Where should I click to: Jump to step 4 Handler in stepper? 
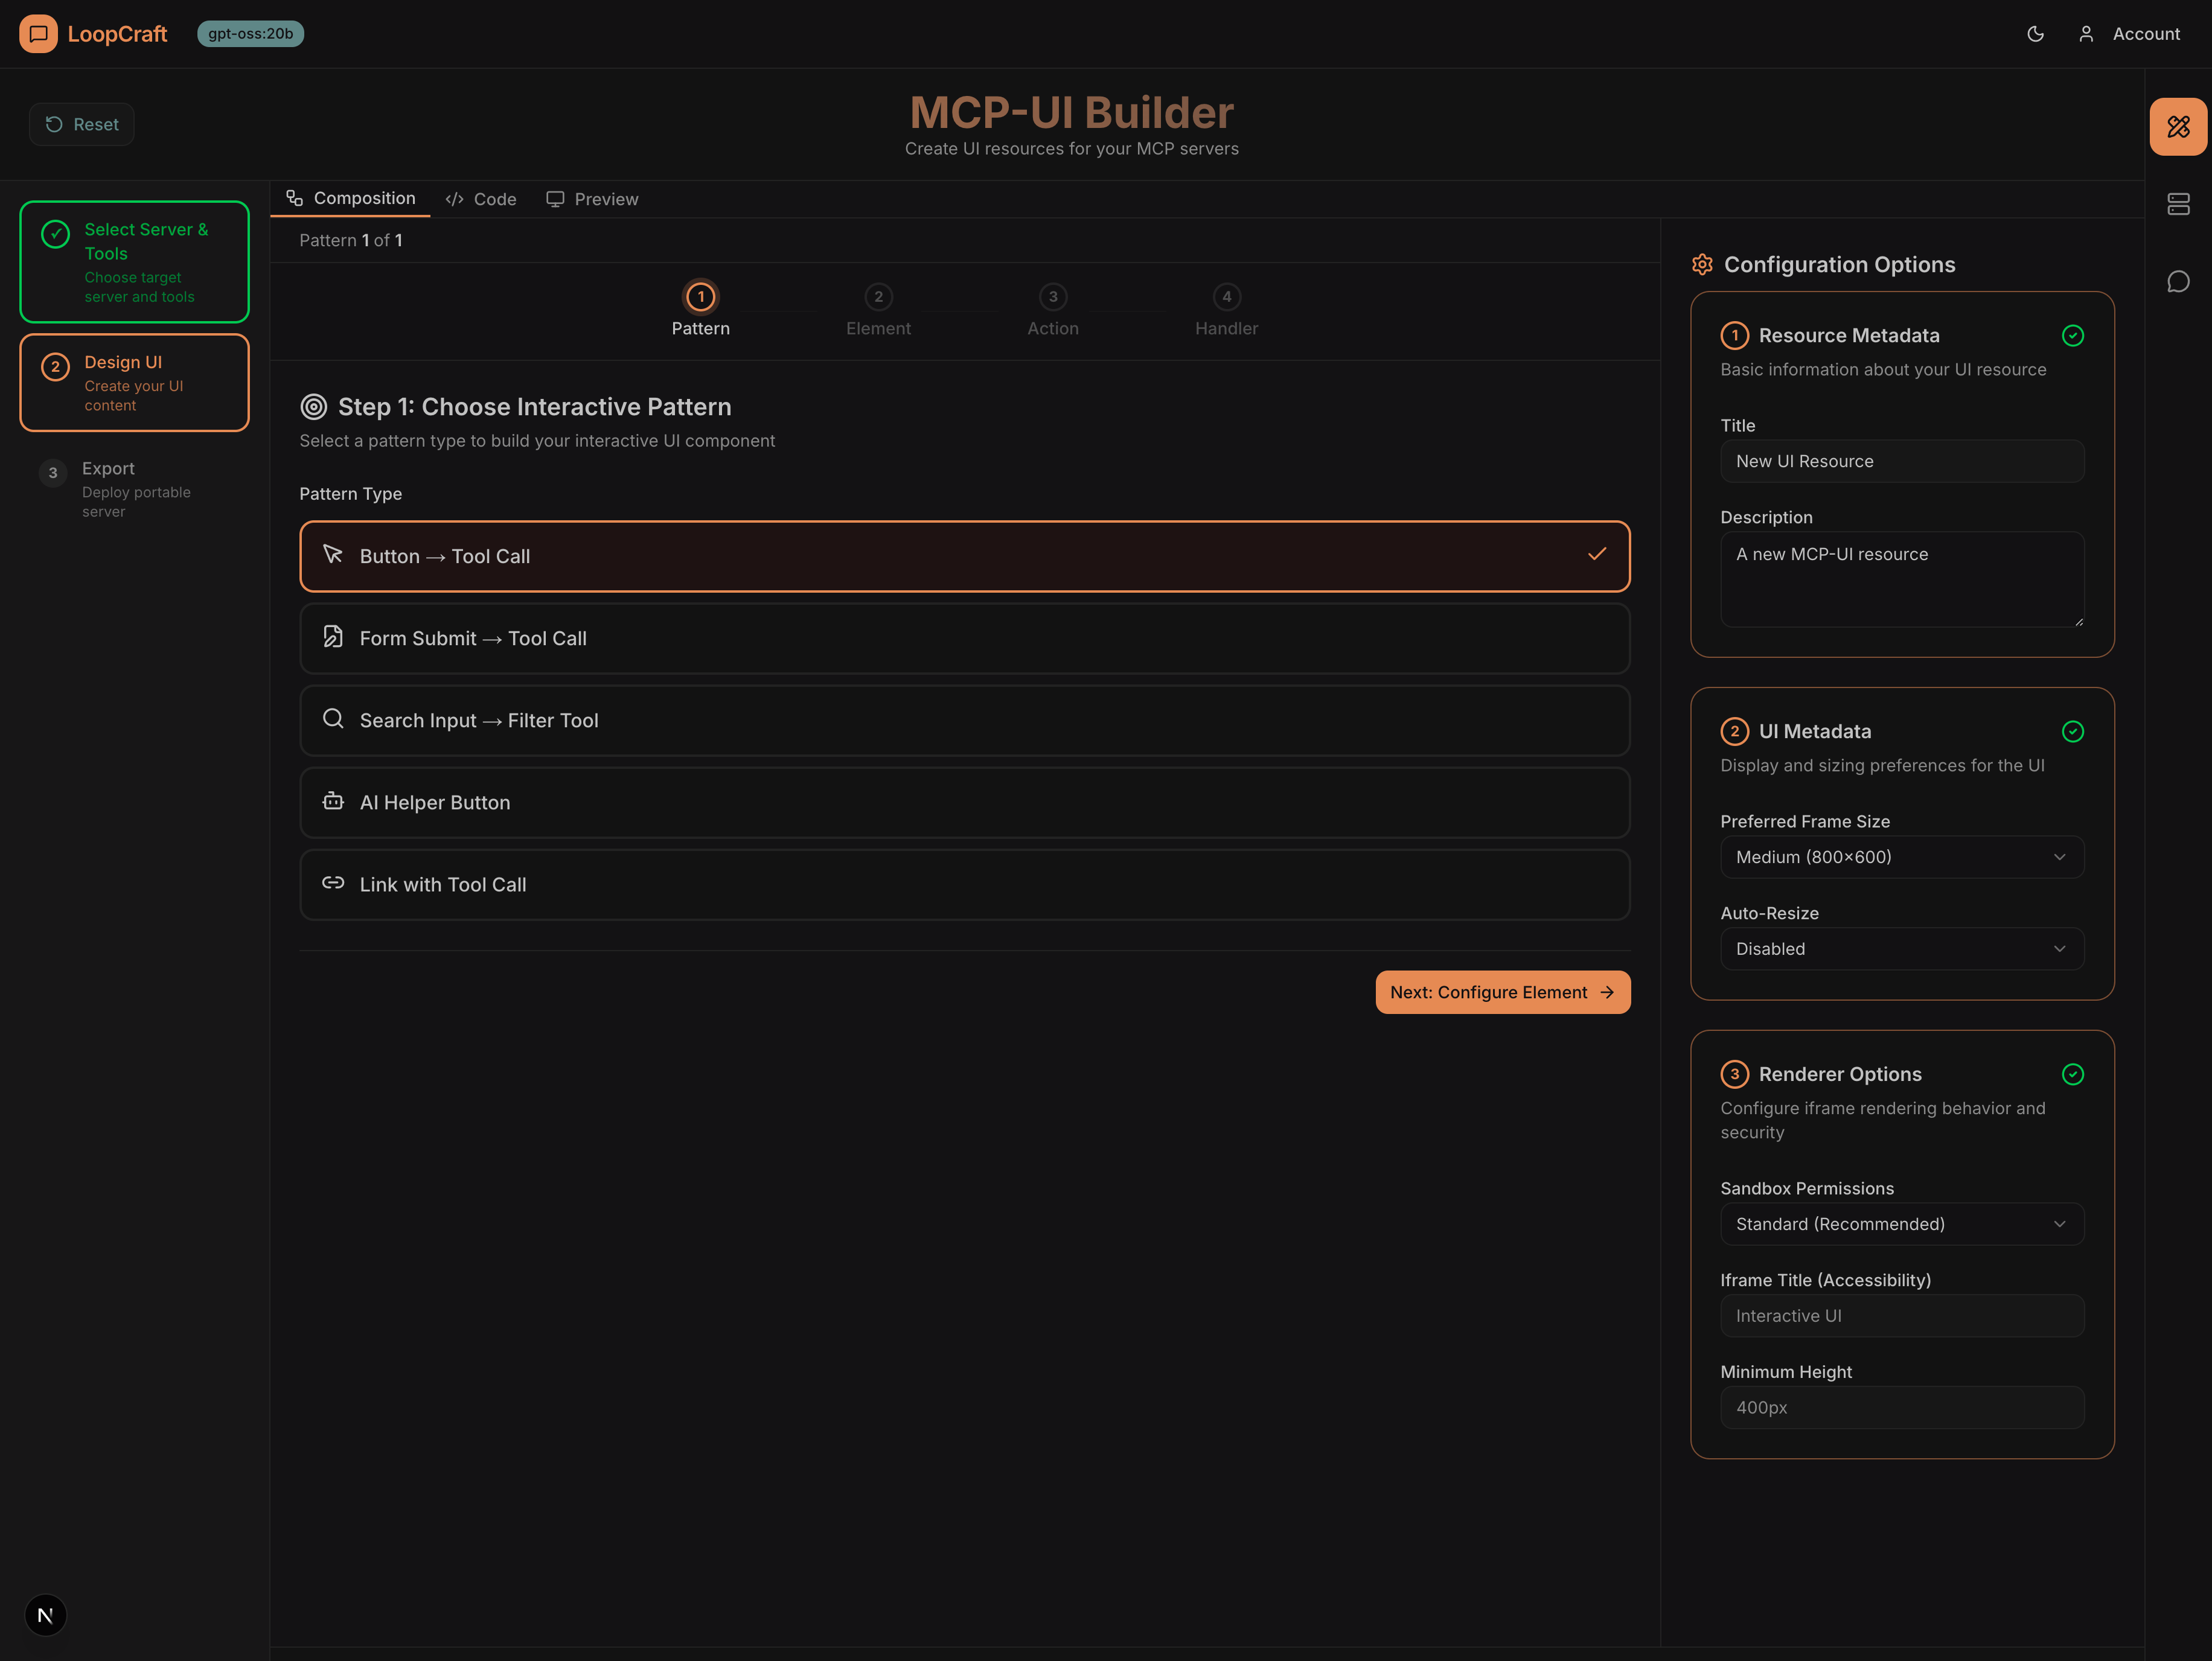point(1226,309)
